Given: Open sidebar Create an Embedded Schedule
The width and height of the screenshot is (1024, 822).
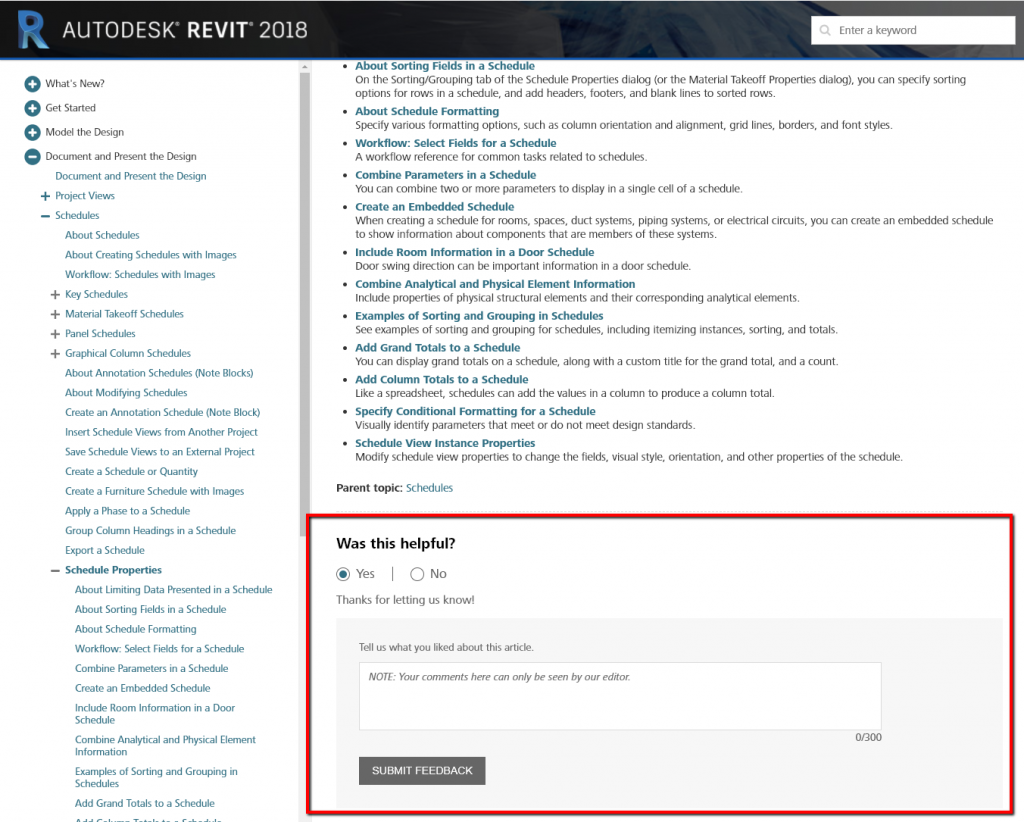Looking at the screenshot, I should tap(142, 688).
